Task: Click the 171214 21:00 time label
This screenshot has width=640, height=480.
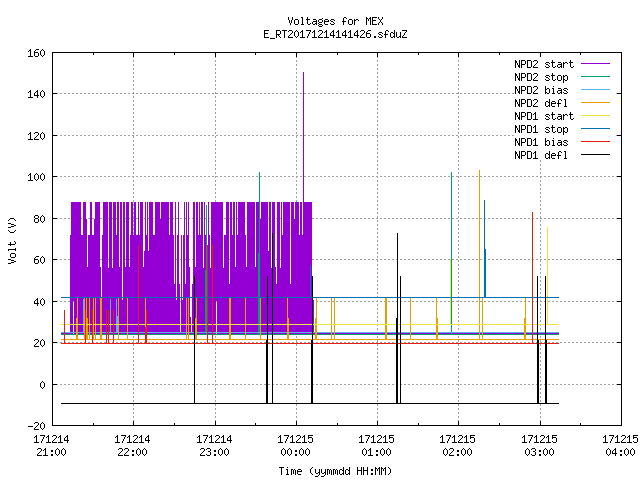Action: (51, 446)
